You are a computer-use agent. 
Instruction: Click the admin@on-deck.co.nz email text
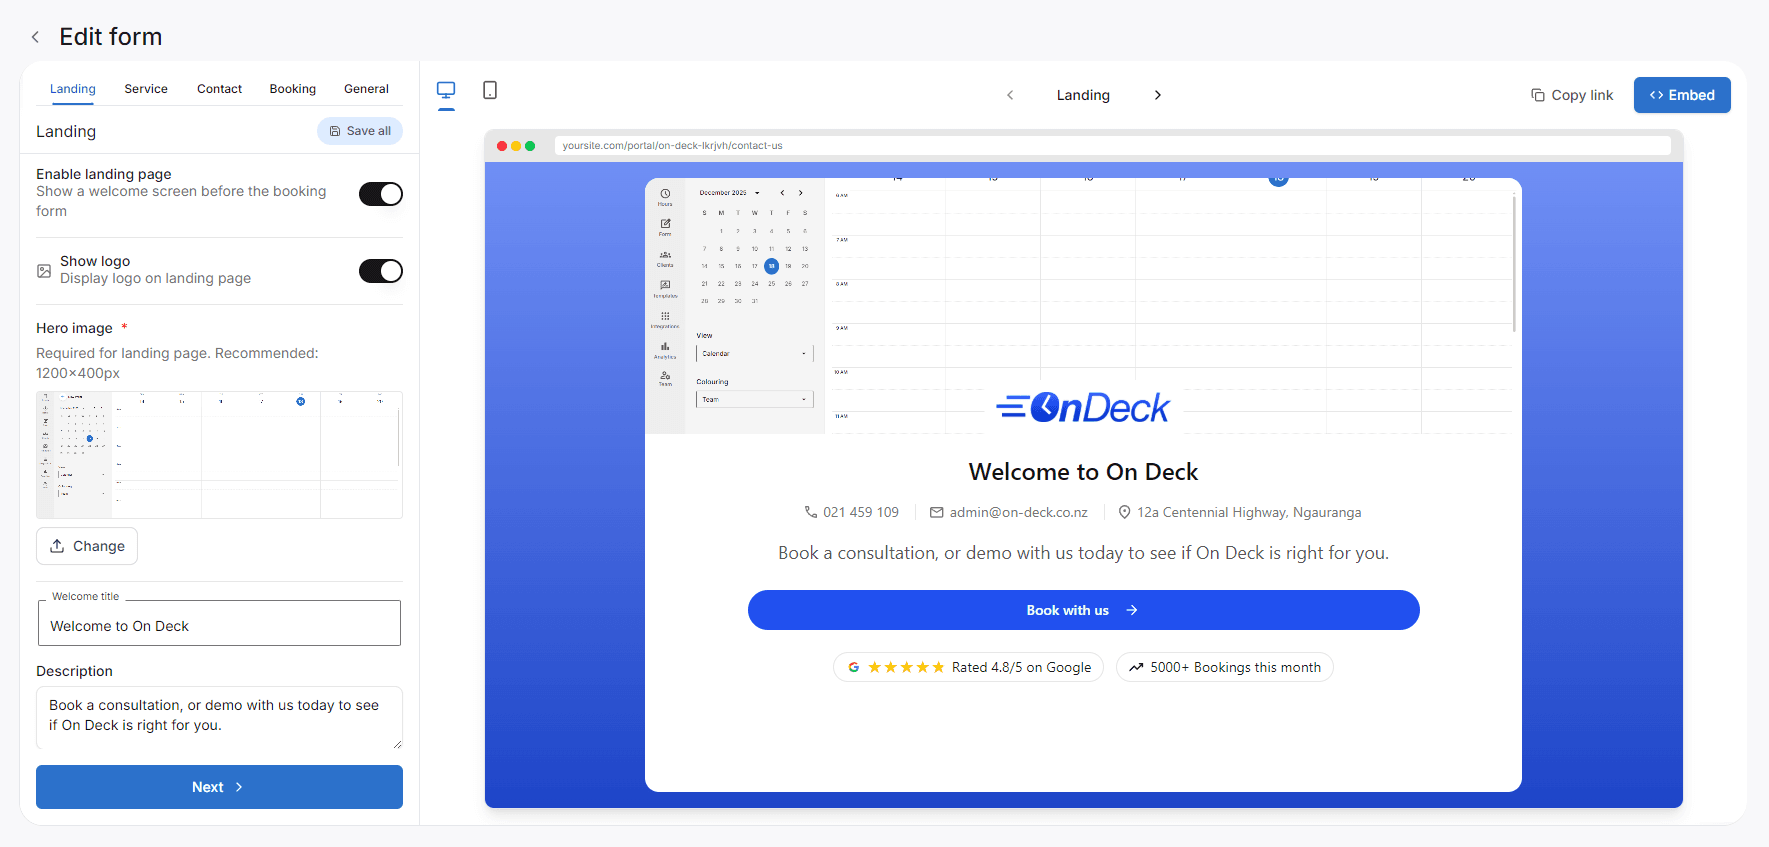[x=1018, y=512]
